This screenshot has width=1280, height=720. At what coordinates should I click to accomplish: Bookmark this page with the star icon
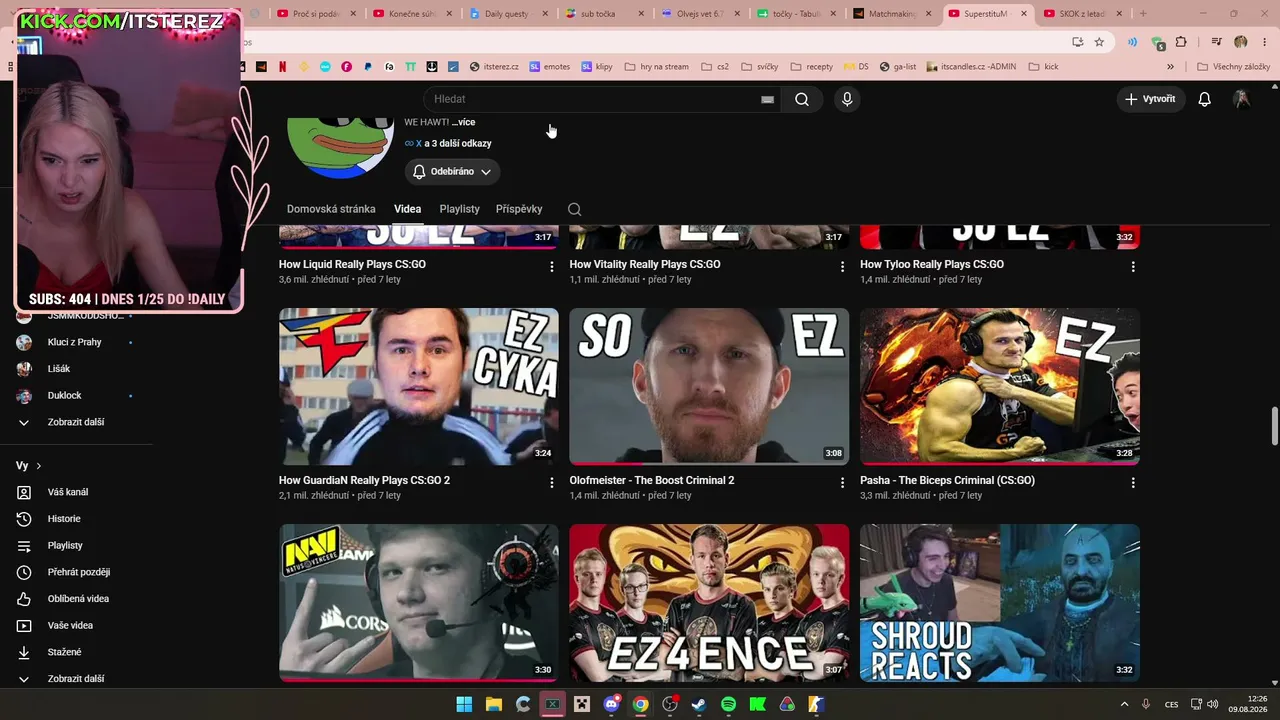pyautogui.click(x=1099, y=42)
